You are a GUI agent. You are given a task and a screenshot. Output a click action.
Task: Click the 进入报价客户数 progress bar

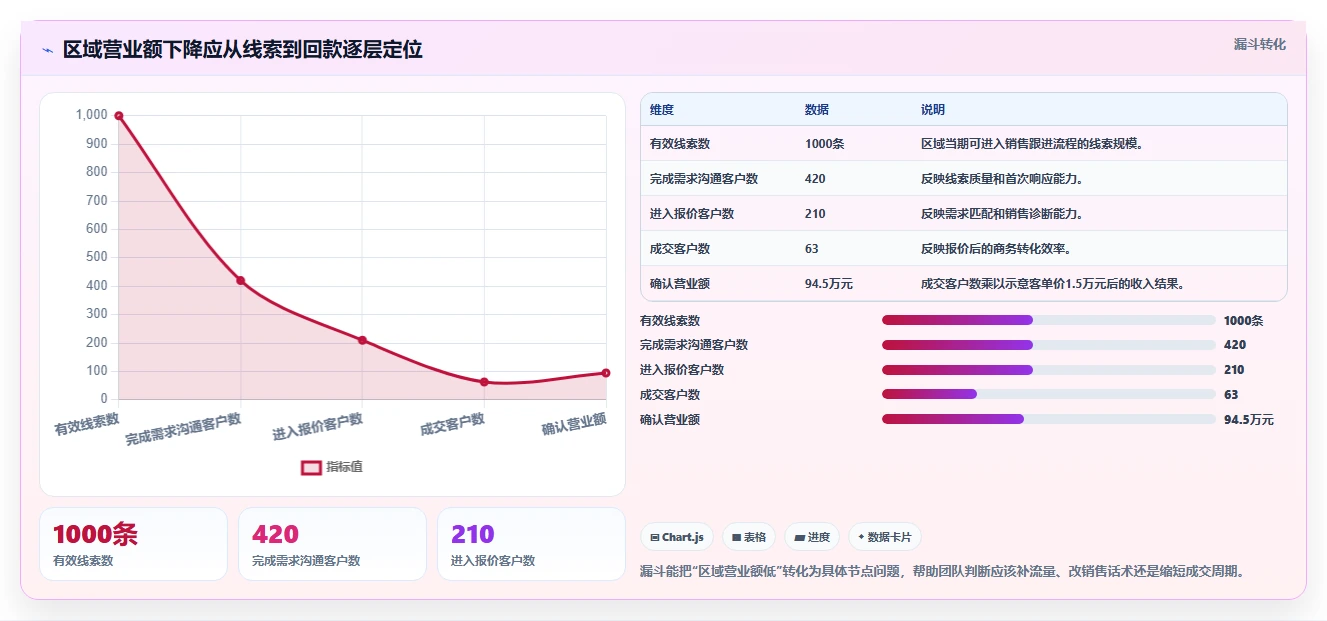(1048, 370)
